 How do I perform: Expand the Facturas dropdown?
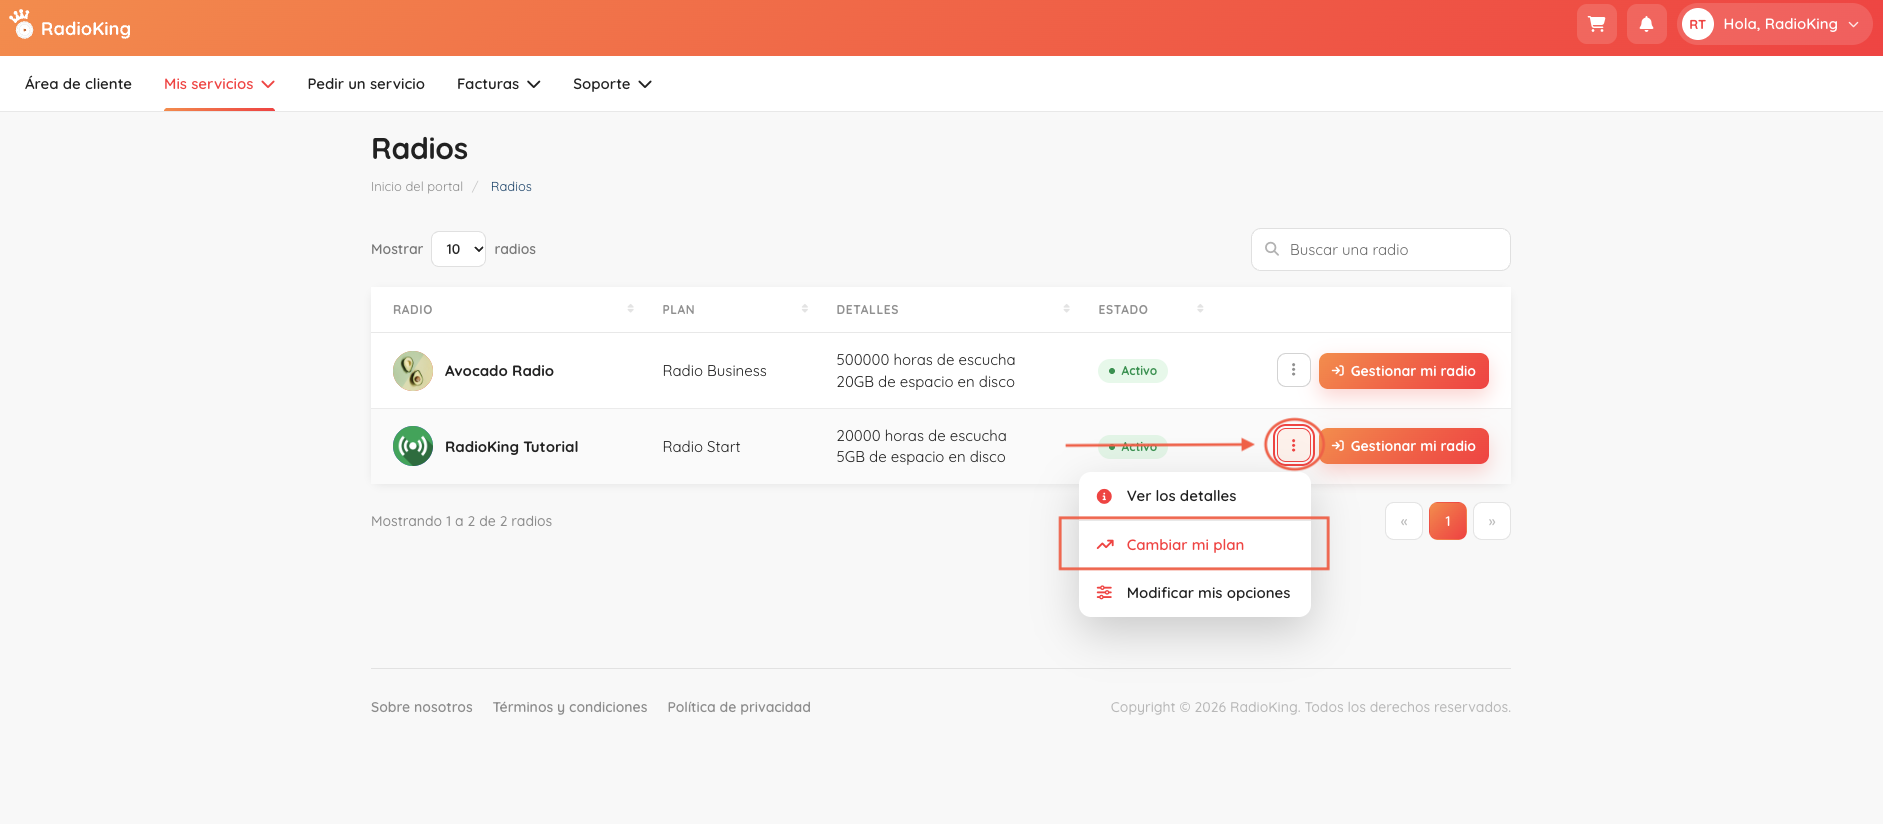pyautogui.click(x=499, y=84)
